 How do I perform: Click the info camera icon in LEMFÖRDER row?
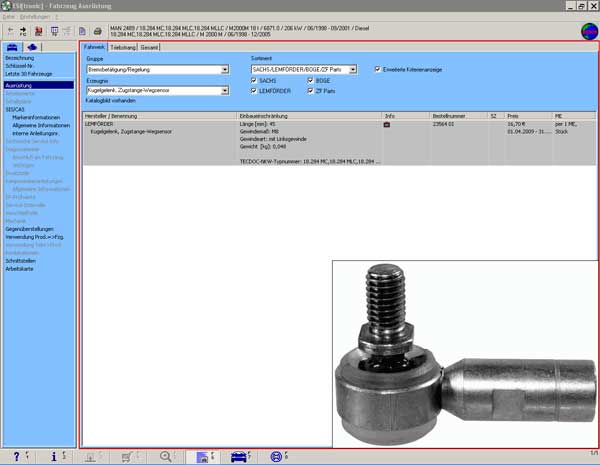tap(387, 124)
